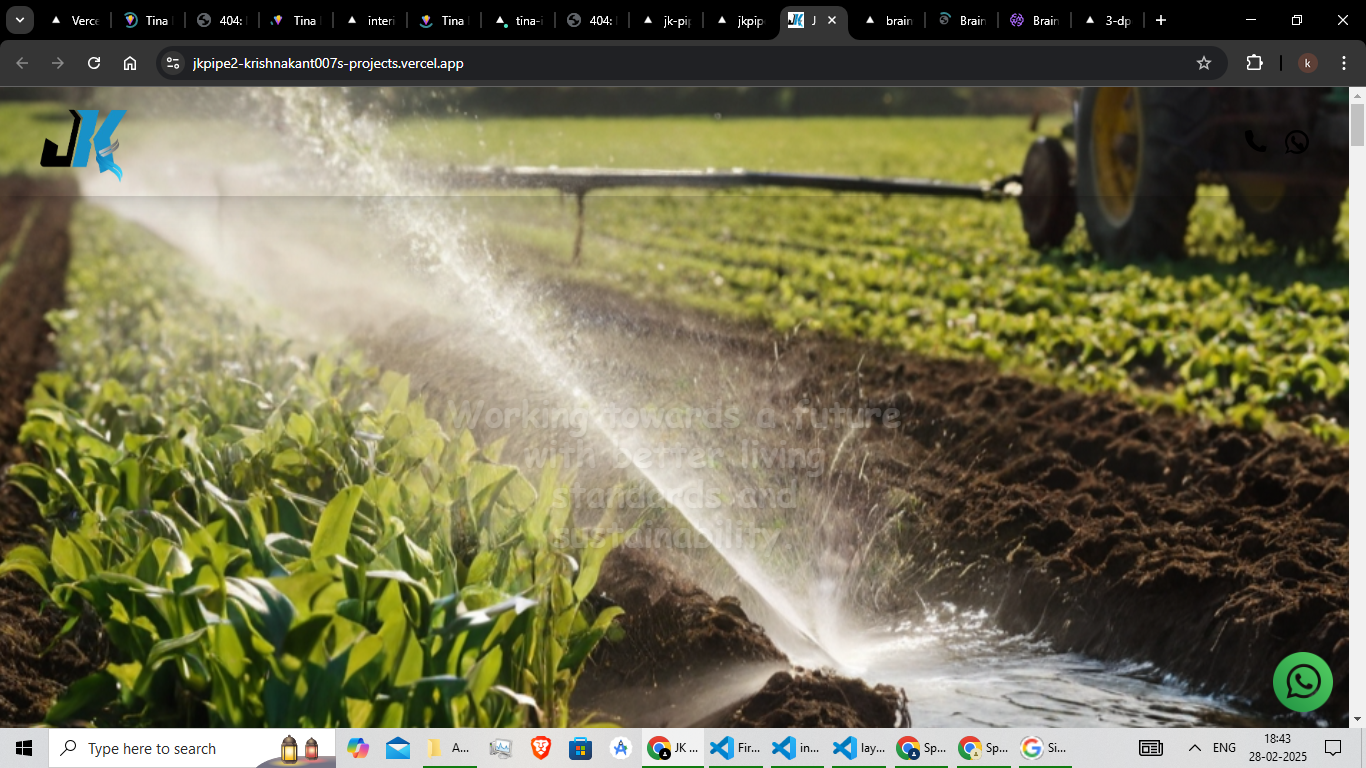Open the profile menu with letter k

[x=1308, y=63]
